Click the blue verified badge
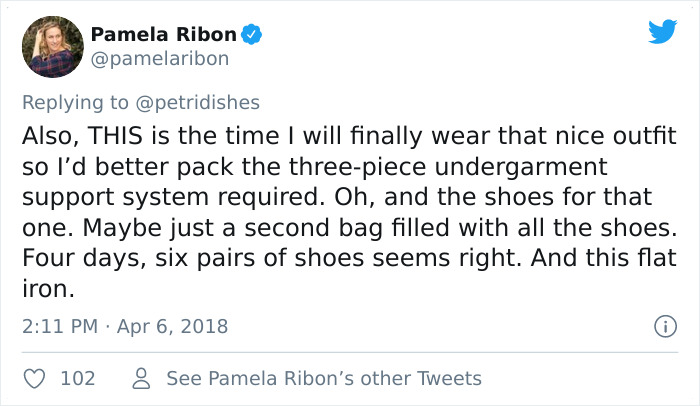The height and width of the screenshot is (406, 700). (254, 35)
